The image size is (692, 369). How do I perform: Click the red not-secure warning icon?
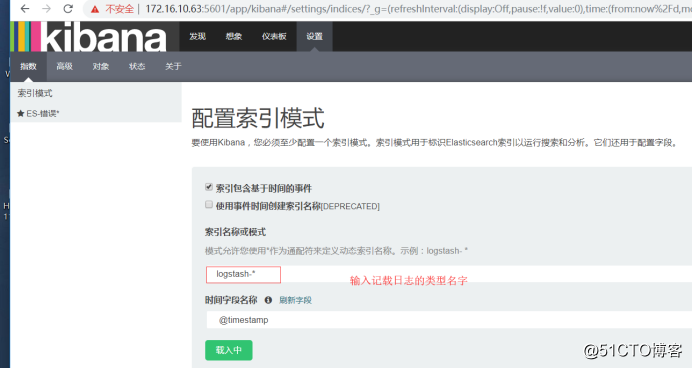95,9
